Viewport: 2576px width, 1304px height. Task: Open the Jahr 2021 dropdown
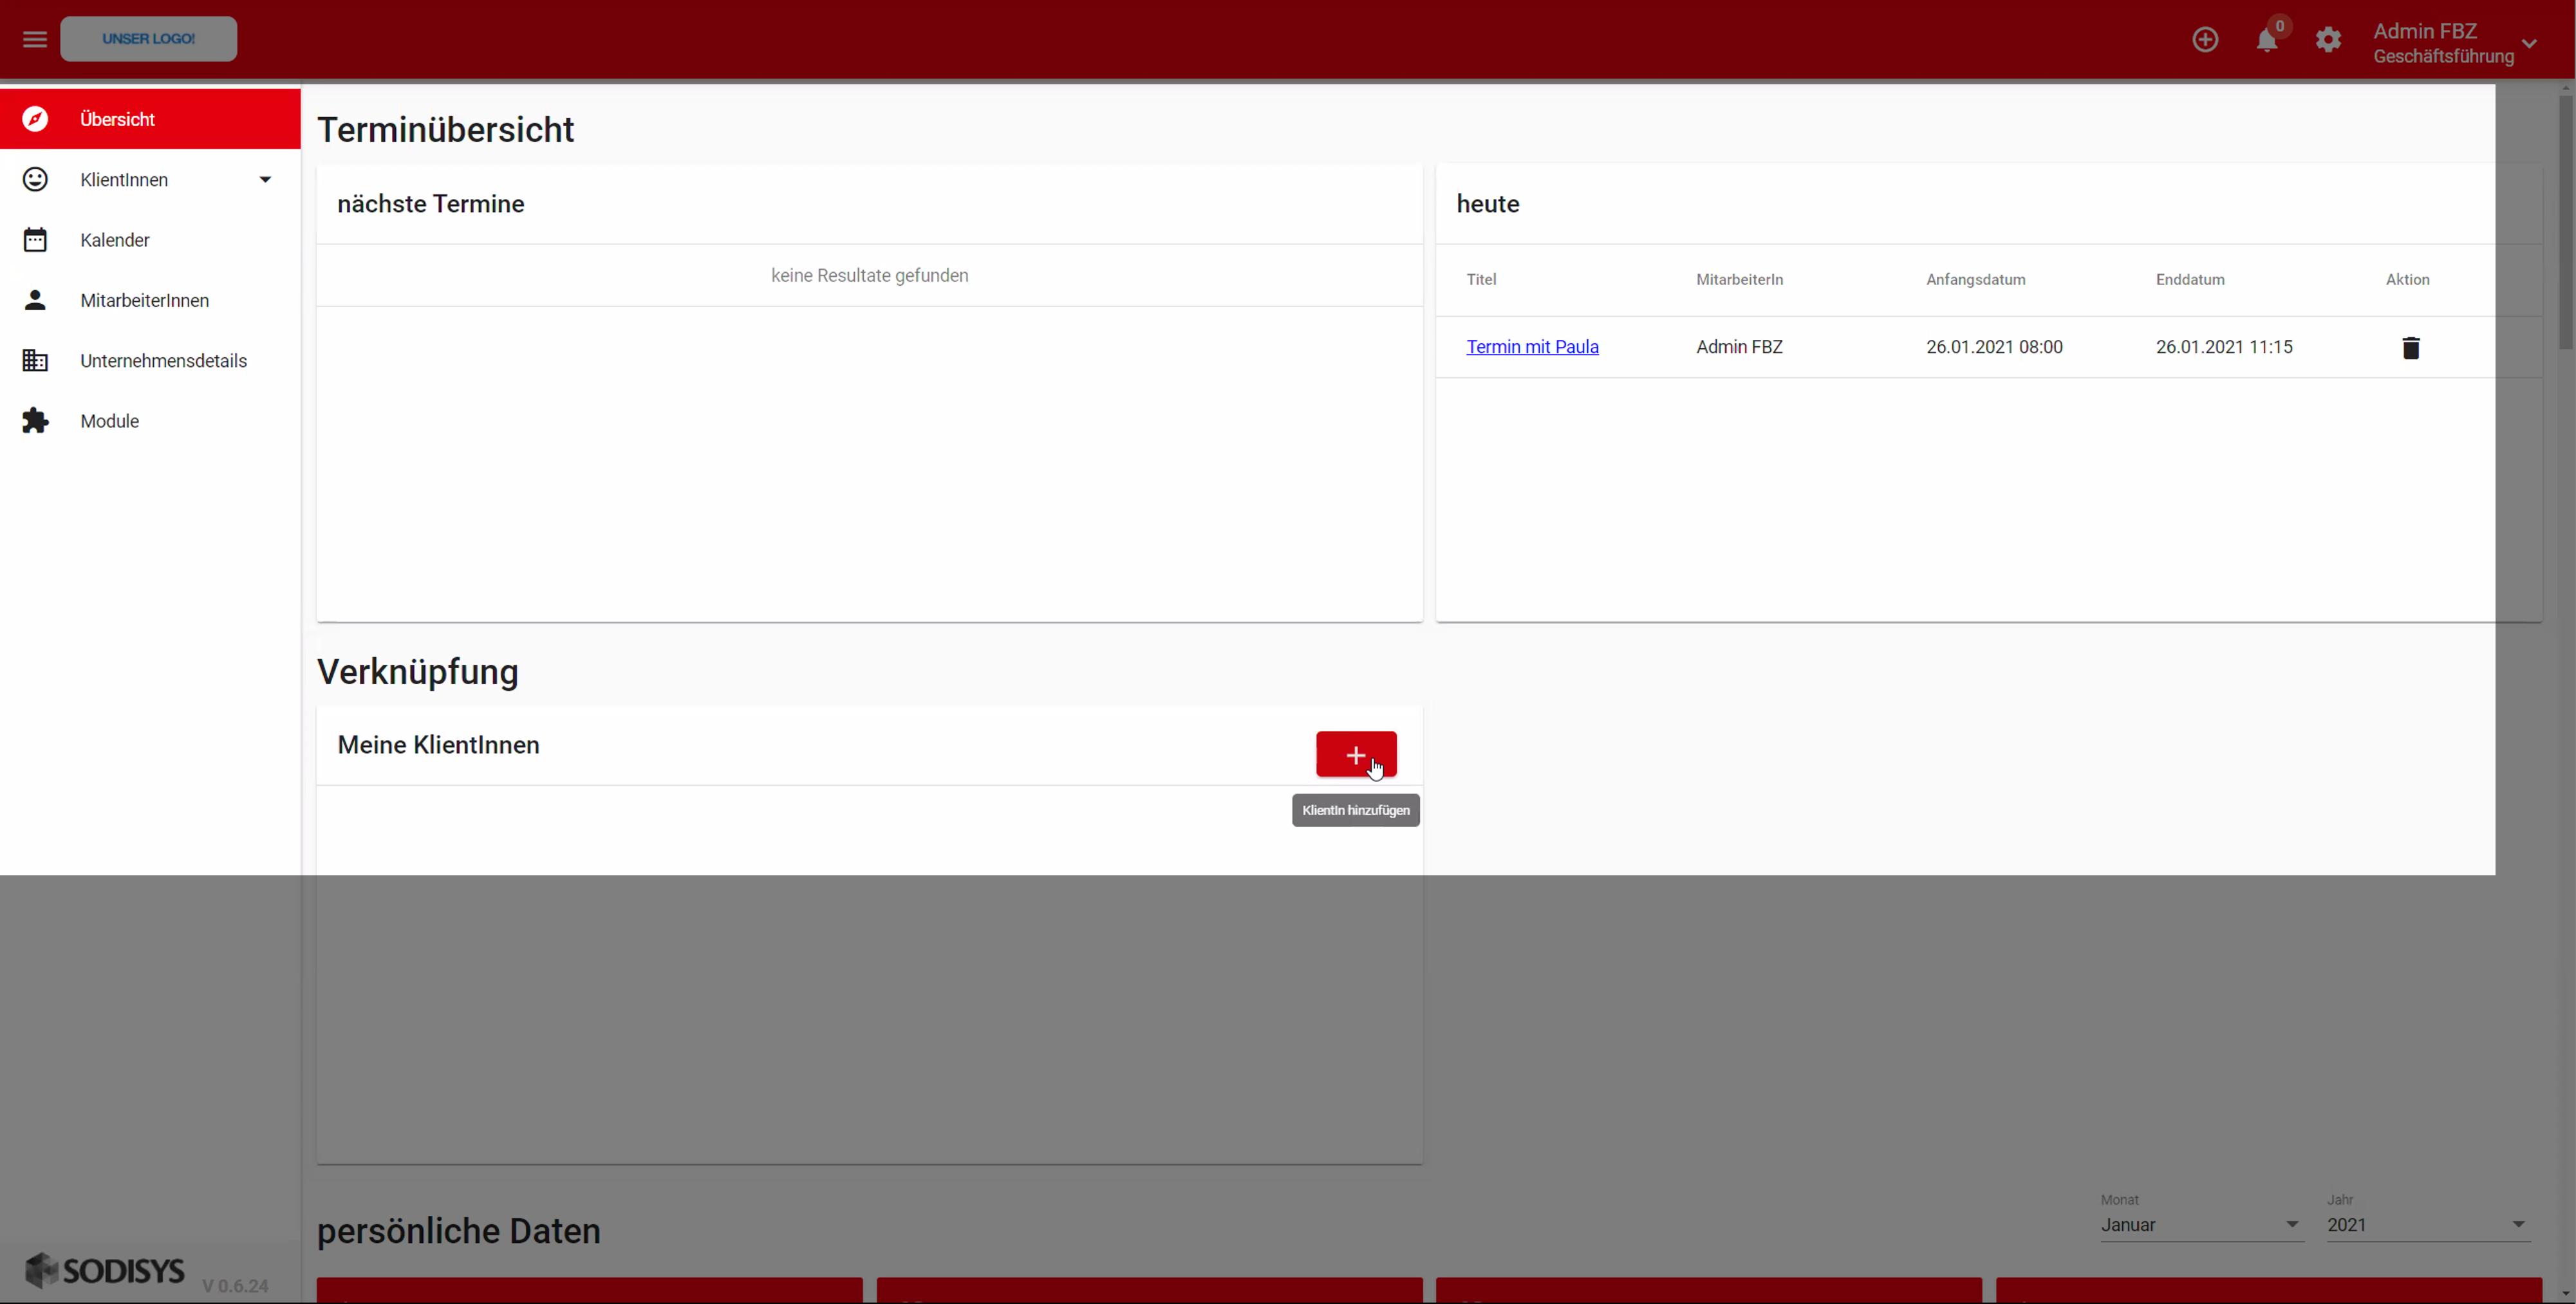pos(2428,1225)
